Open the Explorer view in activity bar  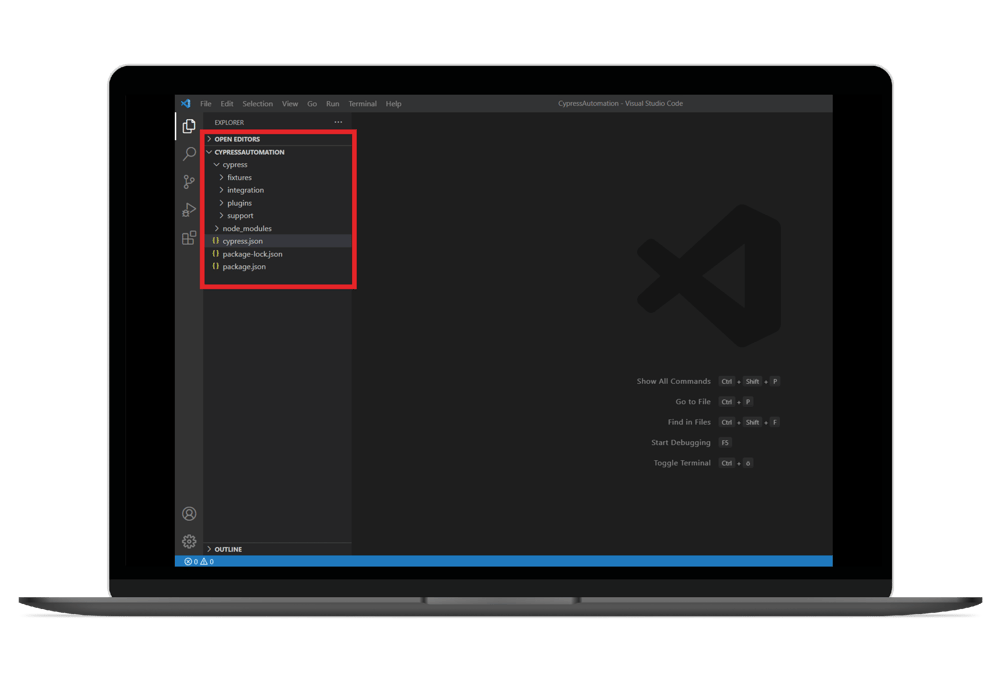pyautogui.click(x=189, y=126)
